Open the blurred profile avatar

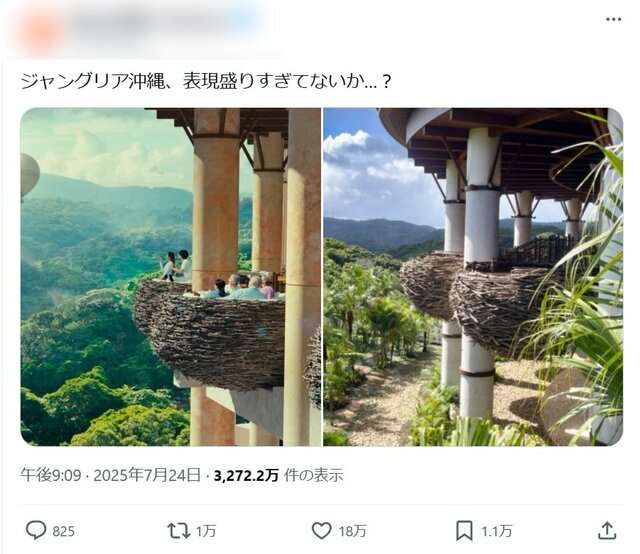pyautogui.click(x=40, y=28)
